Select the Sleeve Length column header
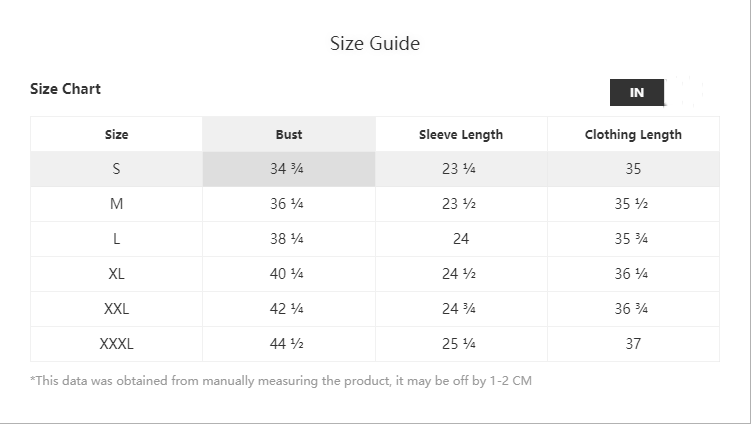 tap(461, 134)
